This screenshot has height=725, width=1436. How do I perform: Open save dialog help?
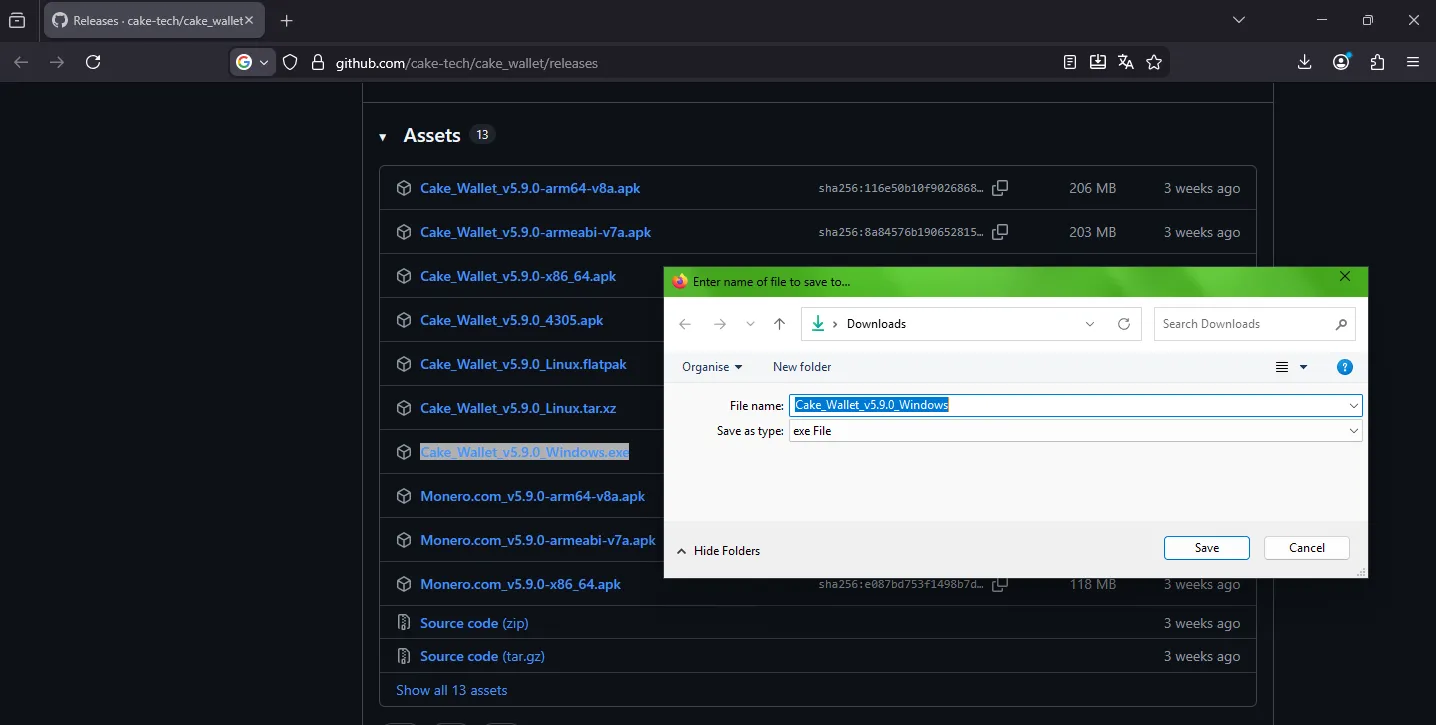(x=1345, y=367)
